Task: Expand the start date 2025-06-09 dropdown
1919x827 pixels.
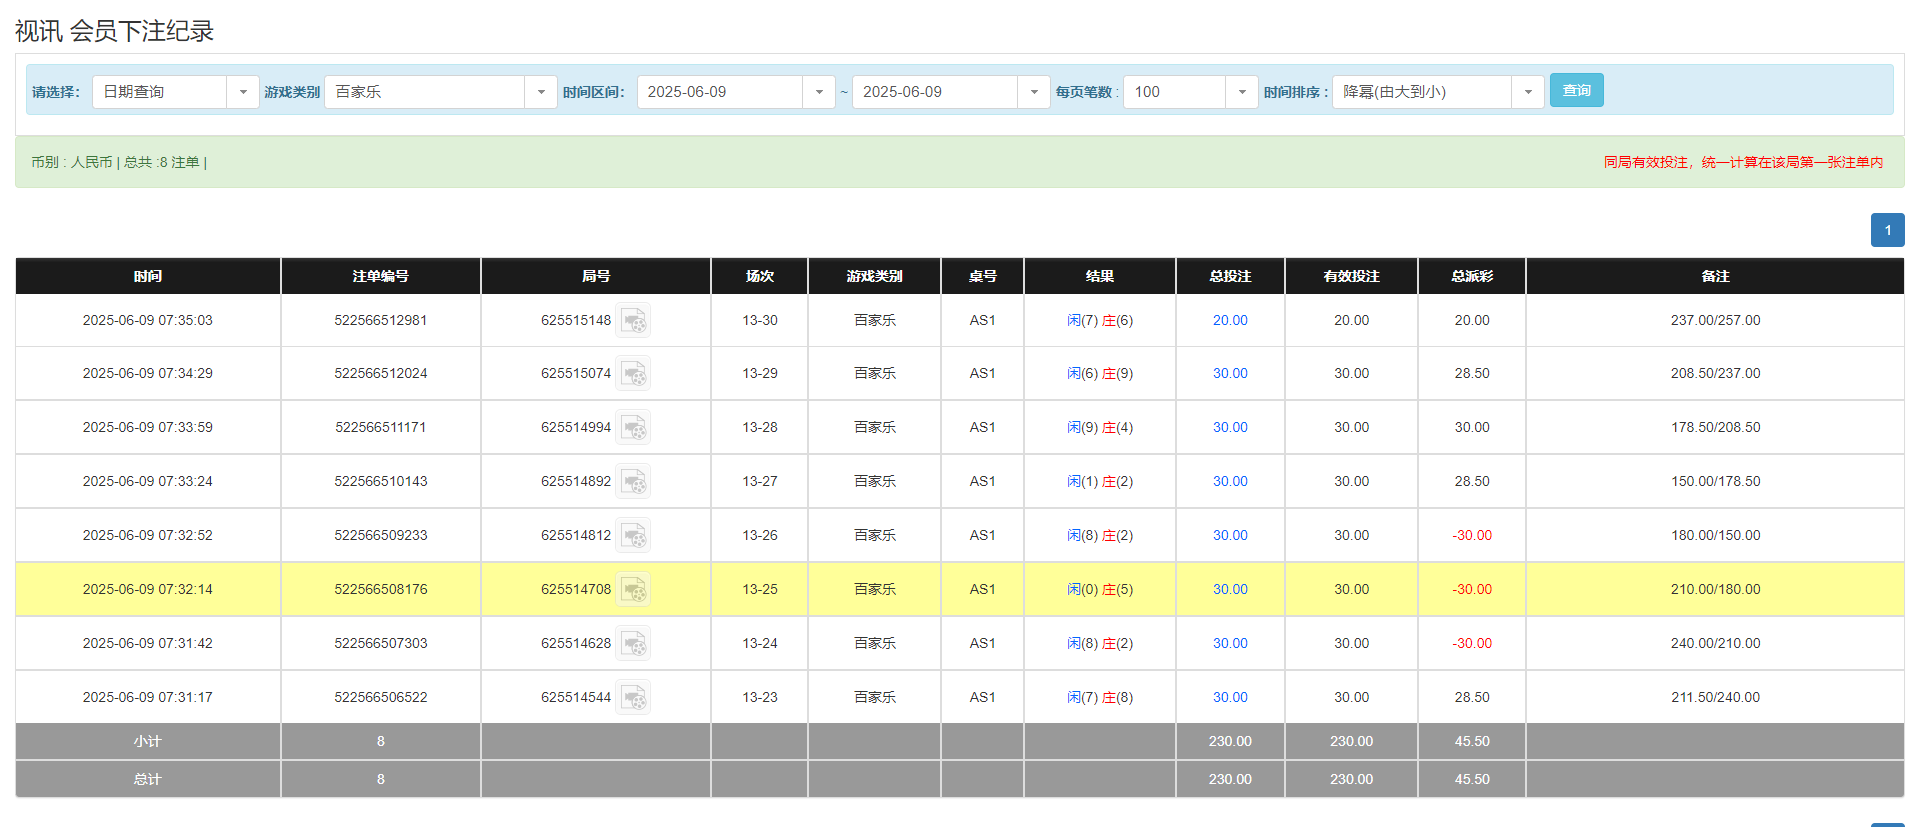Action: click(x=818, y=92)
